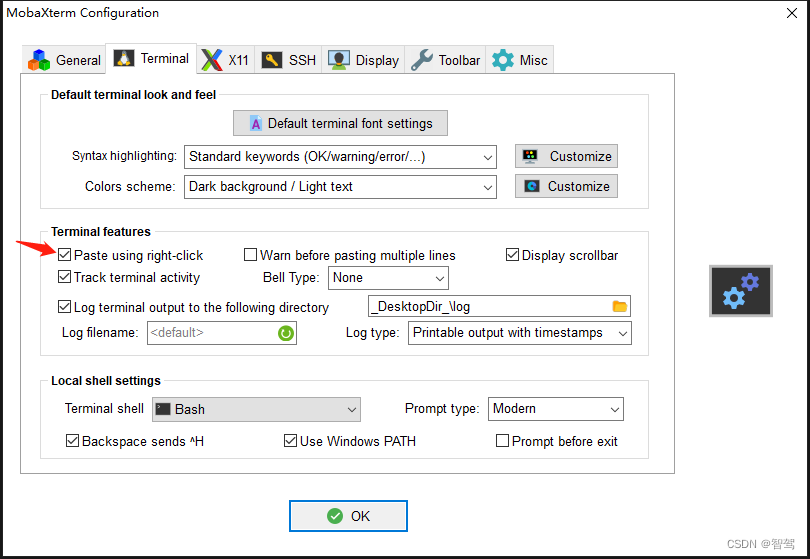
Task: Click the wrench Toolbar icon
Action: pyautogui.click(x=422, y=60)
